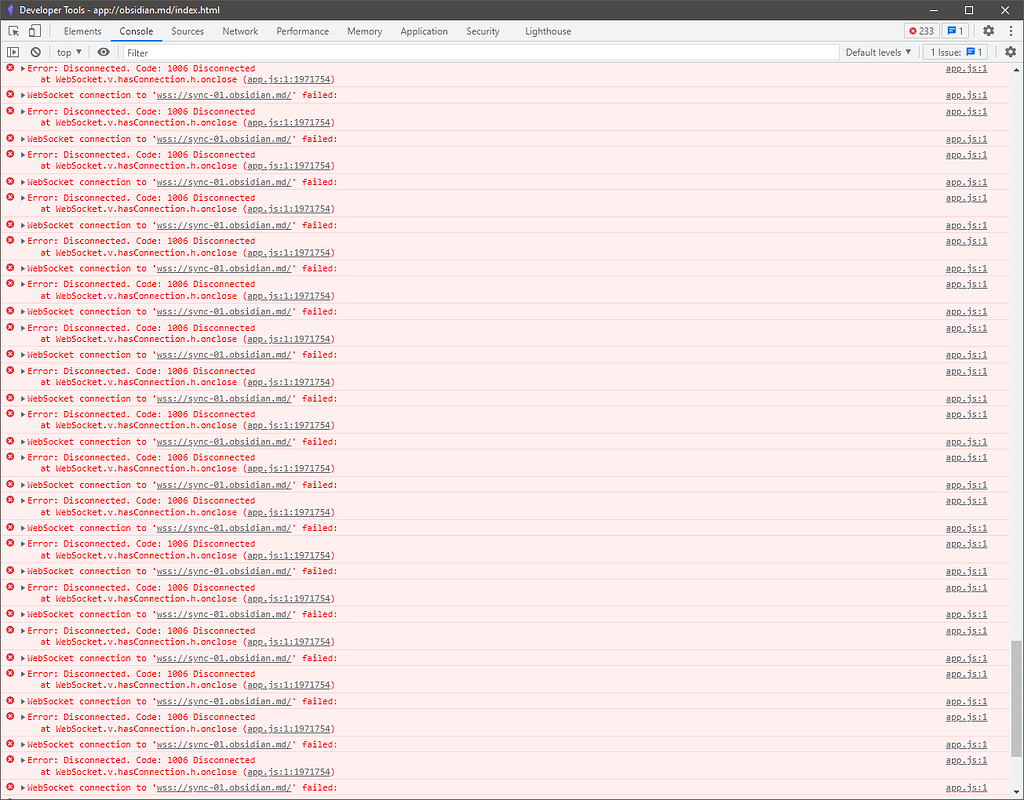Click the 233 errors counter badge
This screenshot has height=800, width=1024.
pyautogui.click(x=920, y=31)
